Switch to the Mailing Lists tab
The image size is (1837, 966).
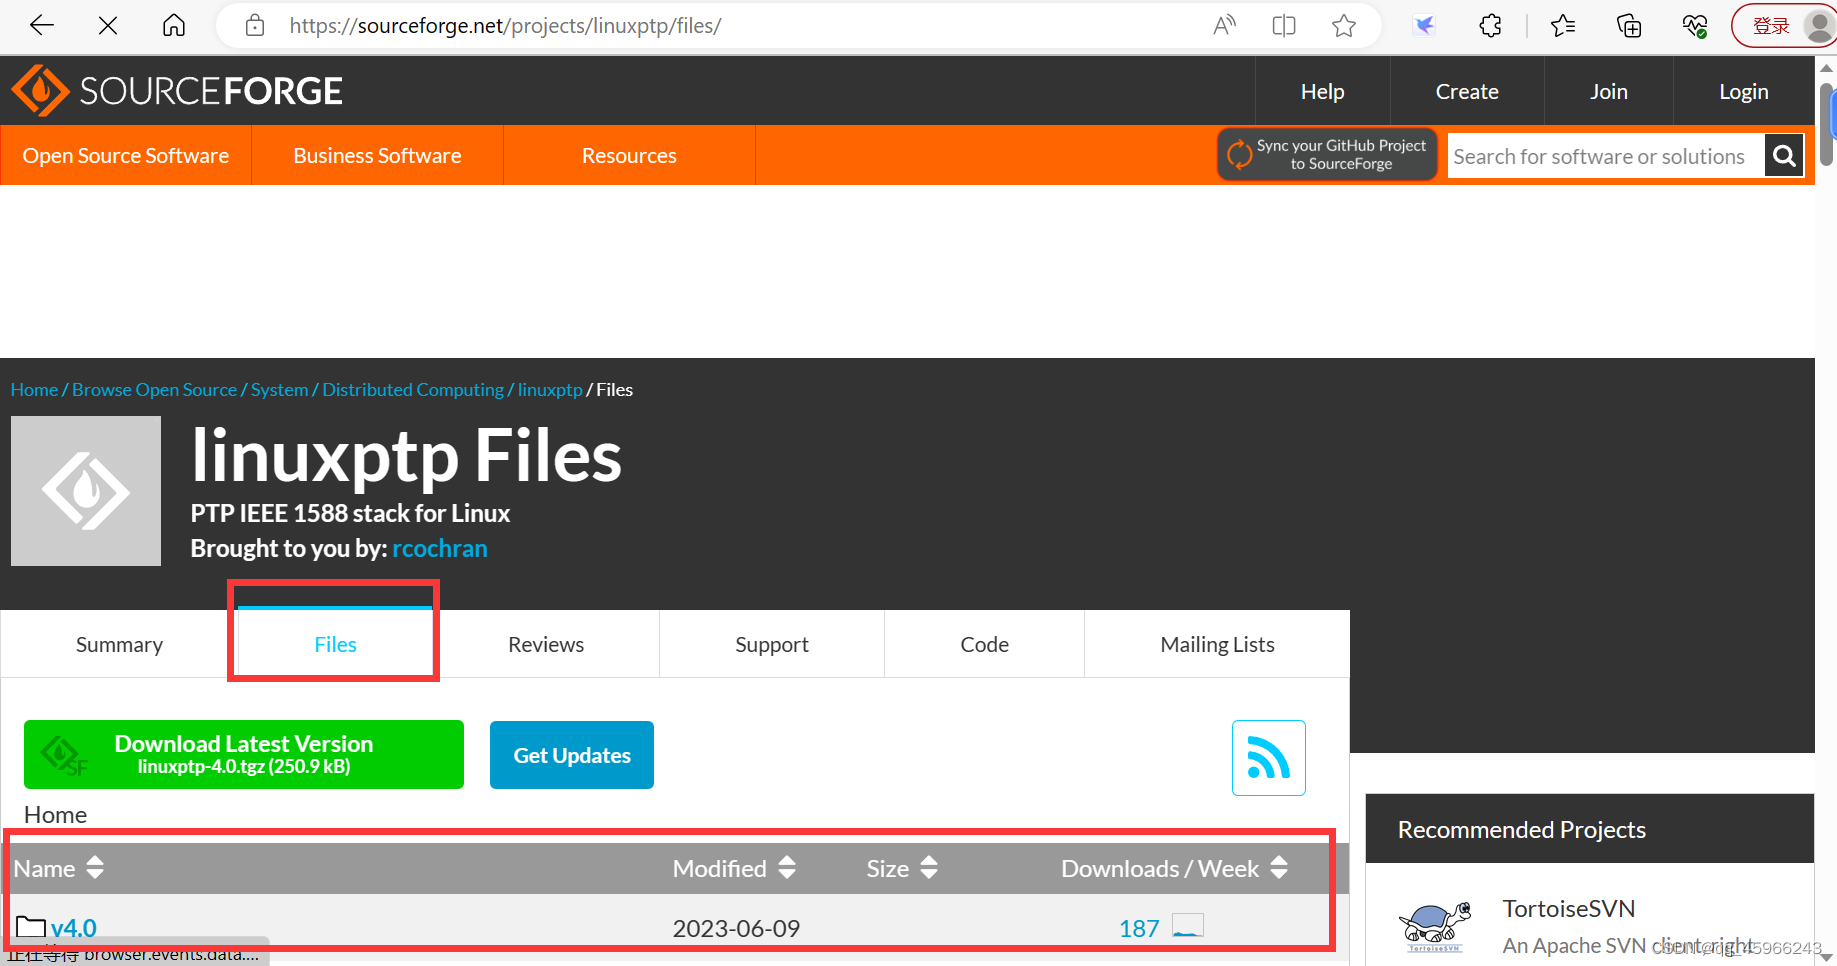[x=1217, y=645]
